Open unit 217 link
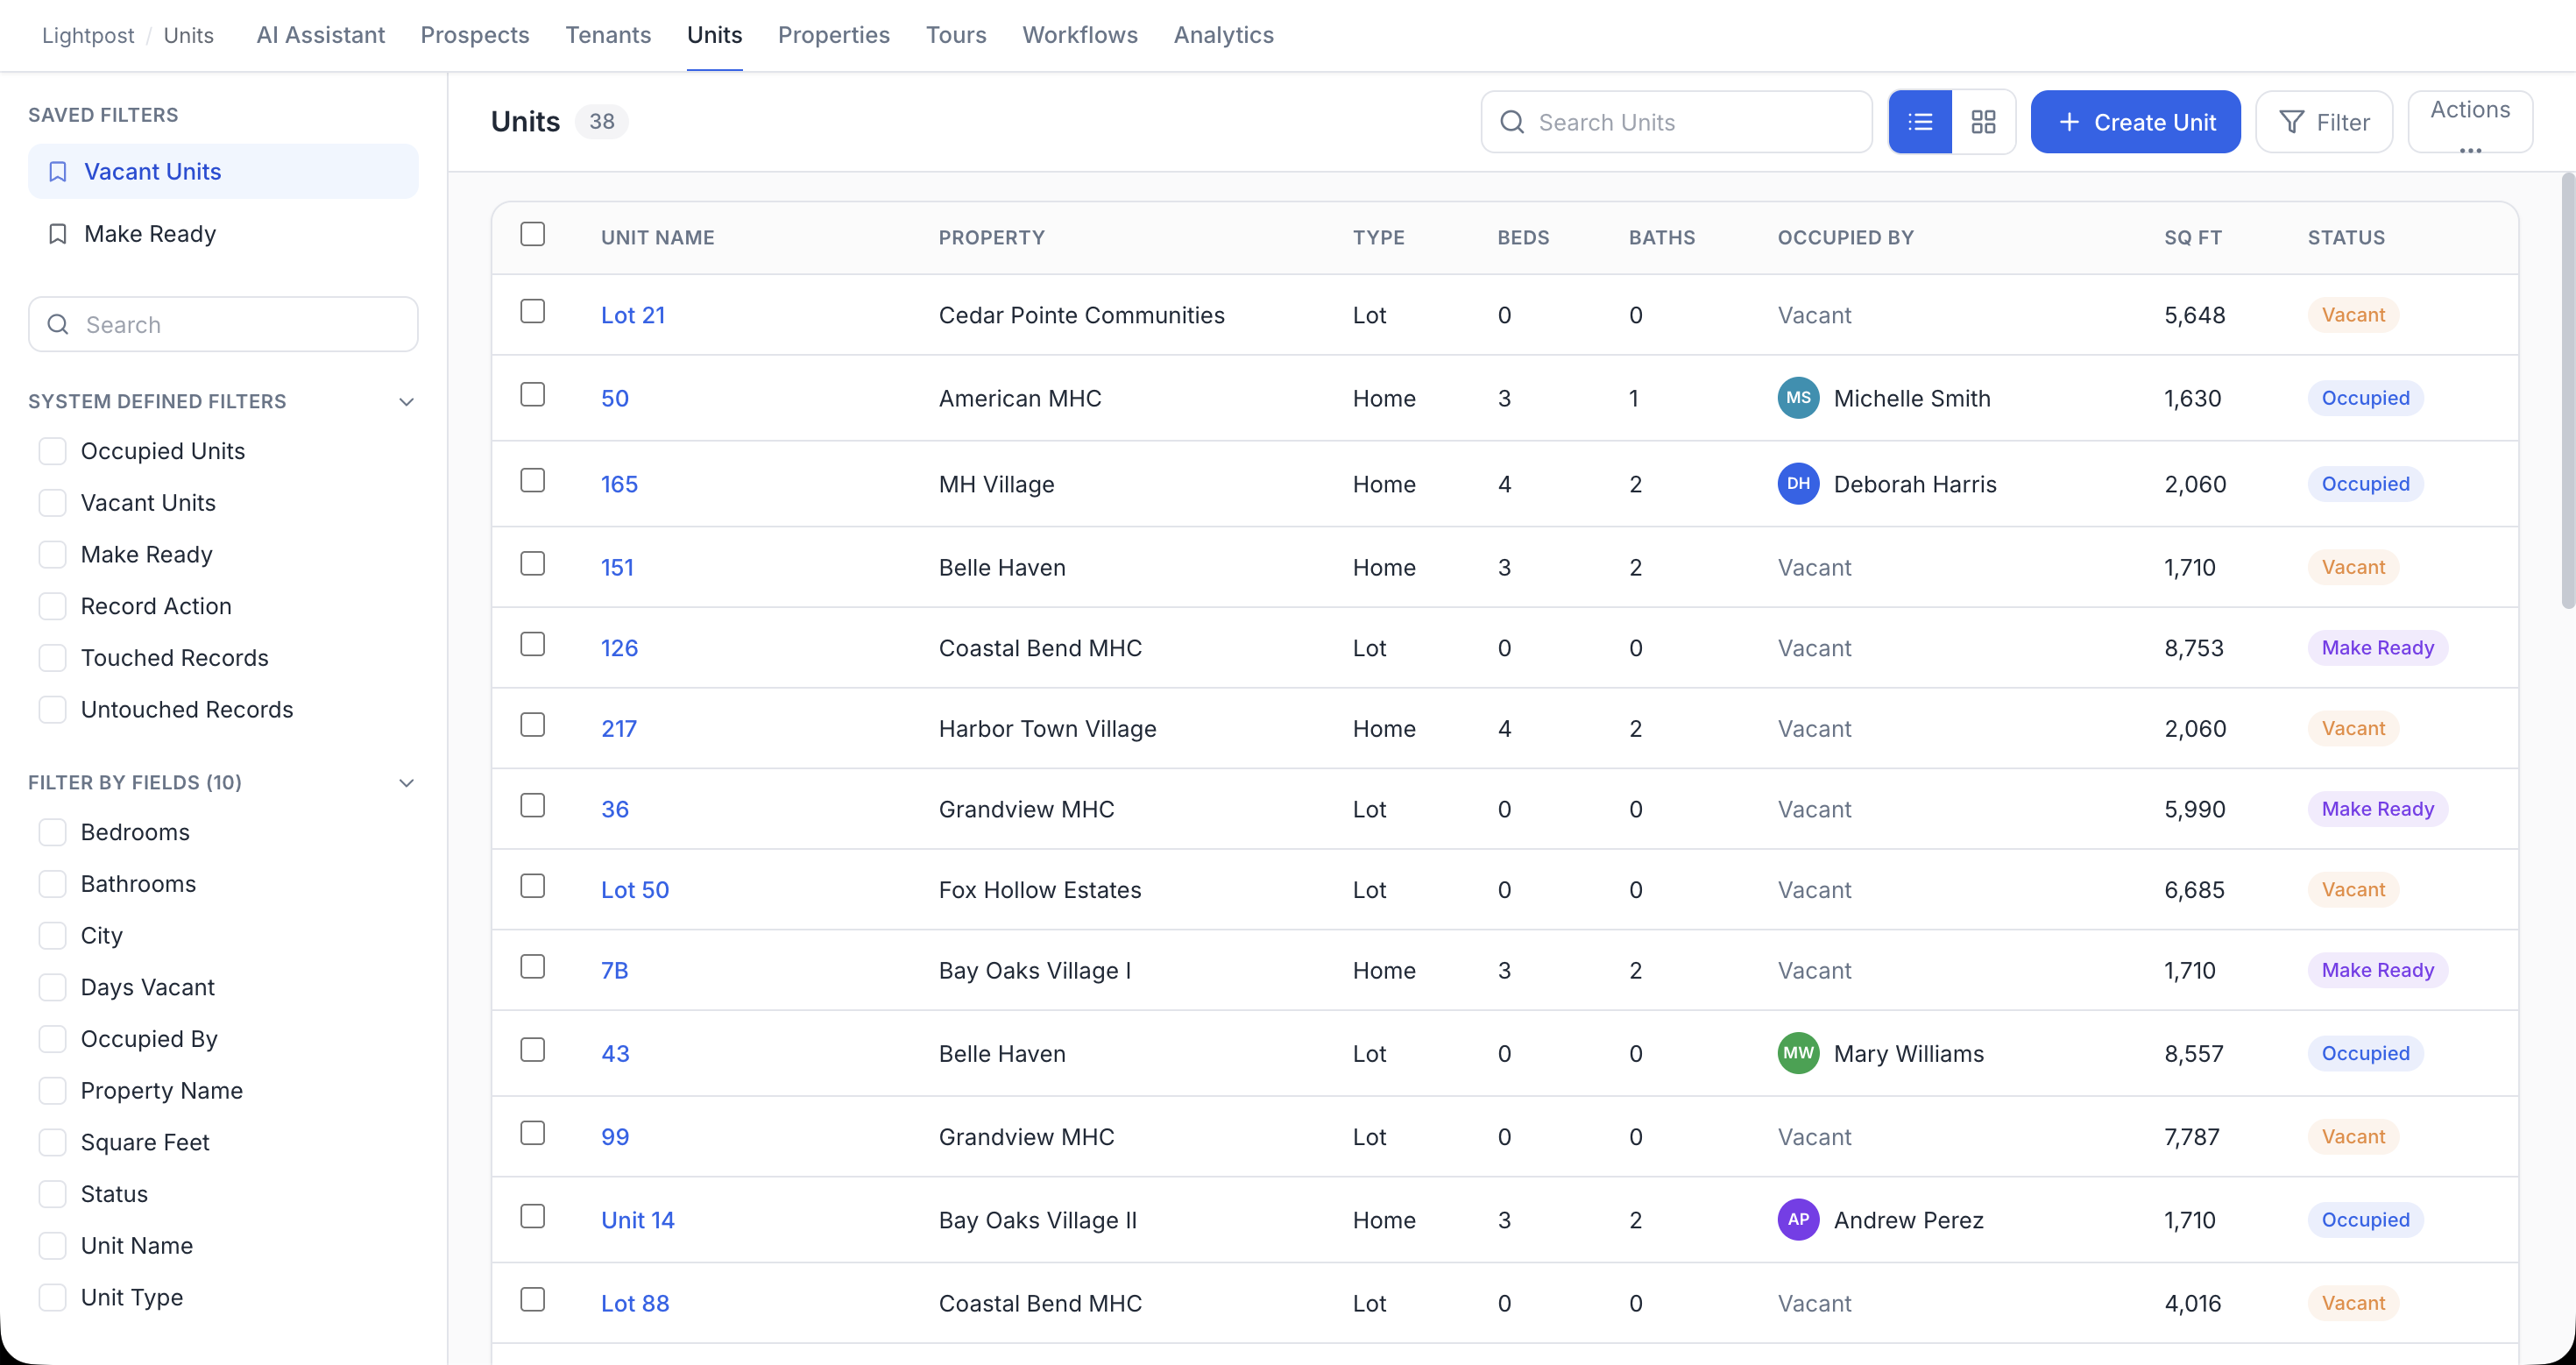The image size is (2576, 1365). coord(618,729)
